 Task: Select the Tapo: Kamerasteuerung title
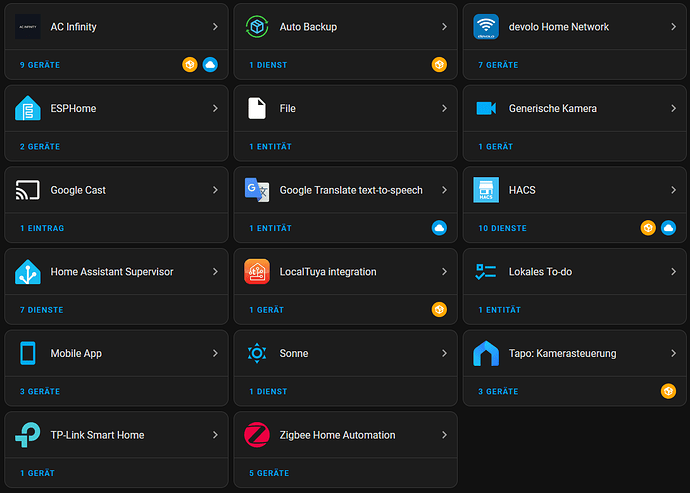tap(562, 353)
